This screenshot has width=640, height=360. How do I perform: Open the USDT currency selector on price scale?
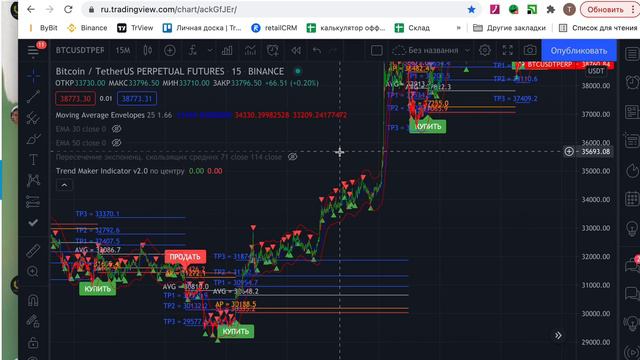596,71
